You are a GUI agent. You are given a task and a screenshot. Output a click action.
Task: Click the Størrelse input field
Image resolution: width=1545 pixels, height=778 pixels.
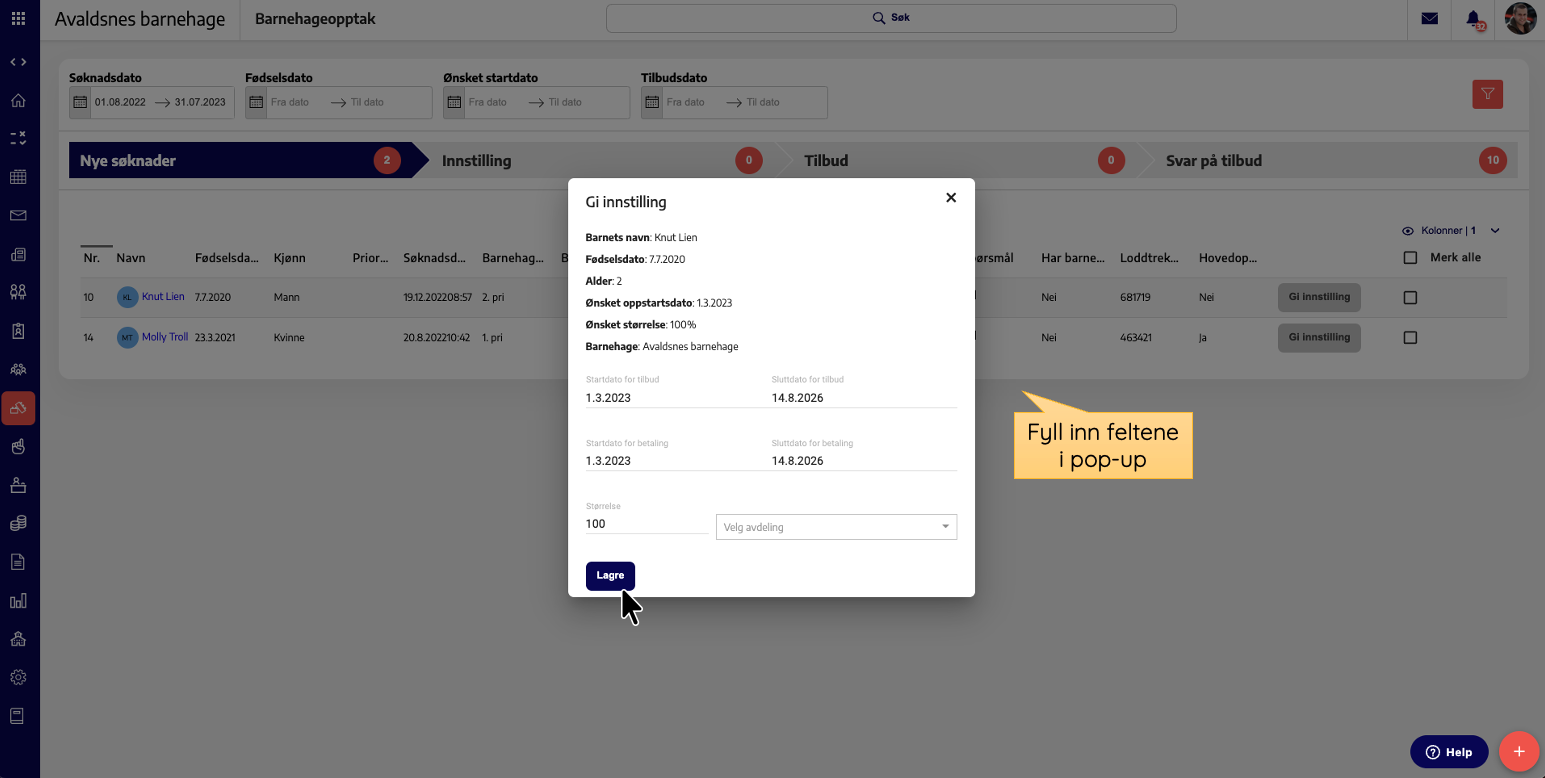(x=646, y=524)
